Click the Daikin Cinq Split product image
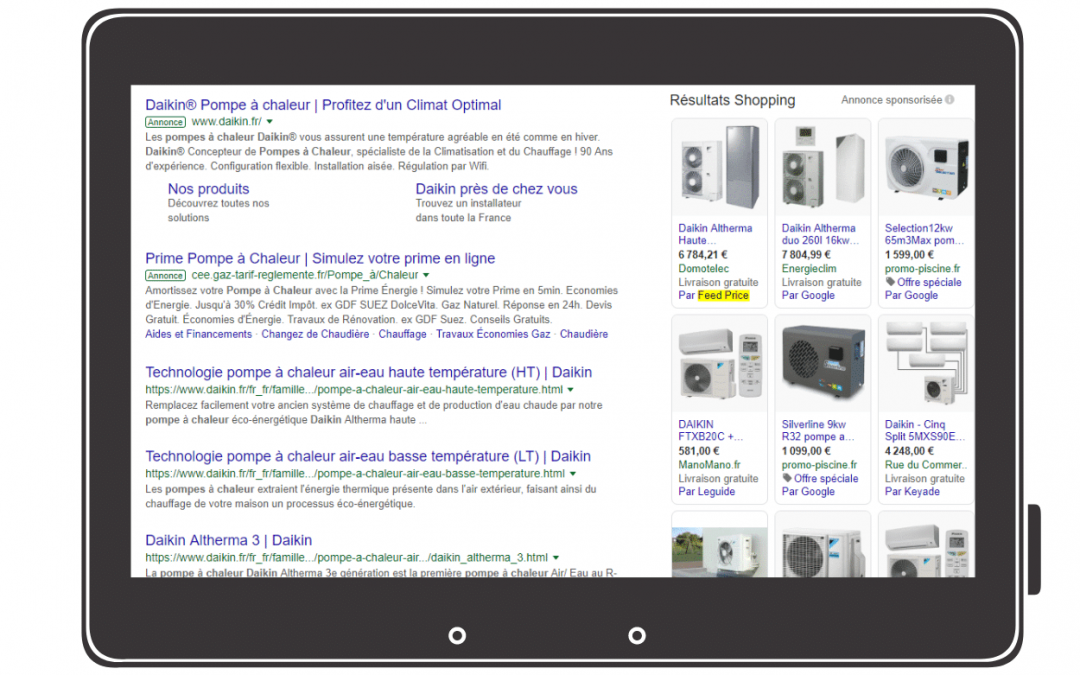The height and width of the screenshot is (675, 1080). coord(926,364)
